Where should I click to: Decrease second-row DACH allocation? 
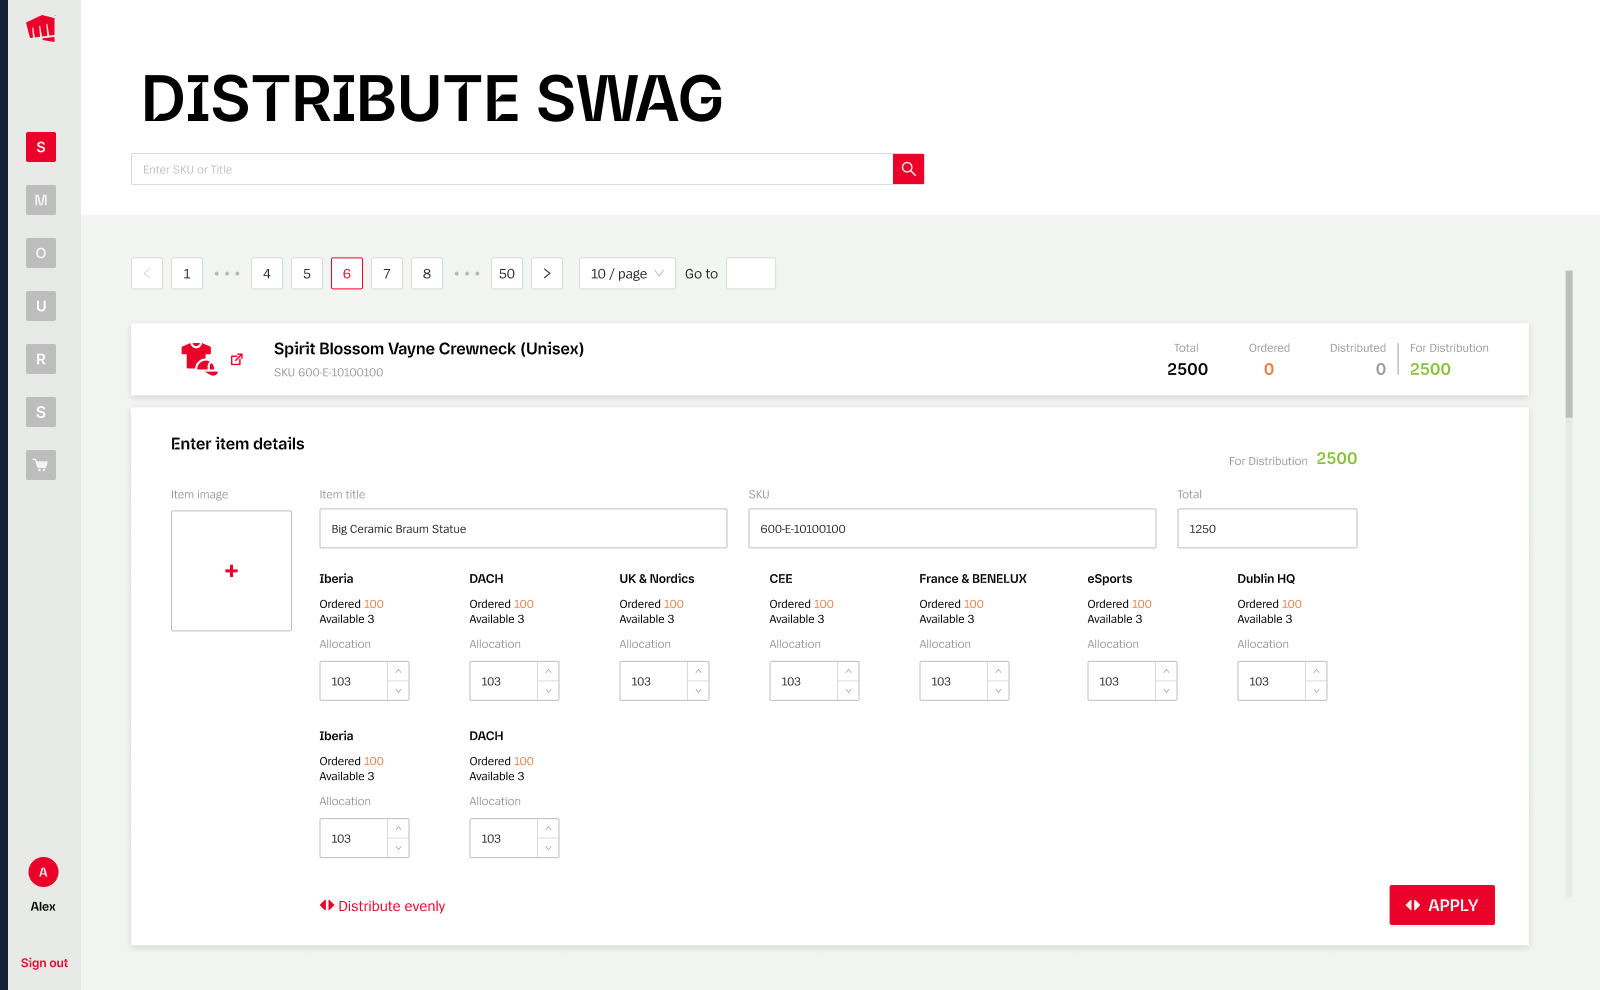coord(548,848)
